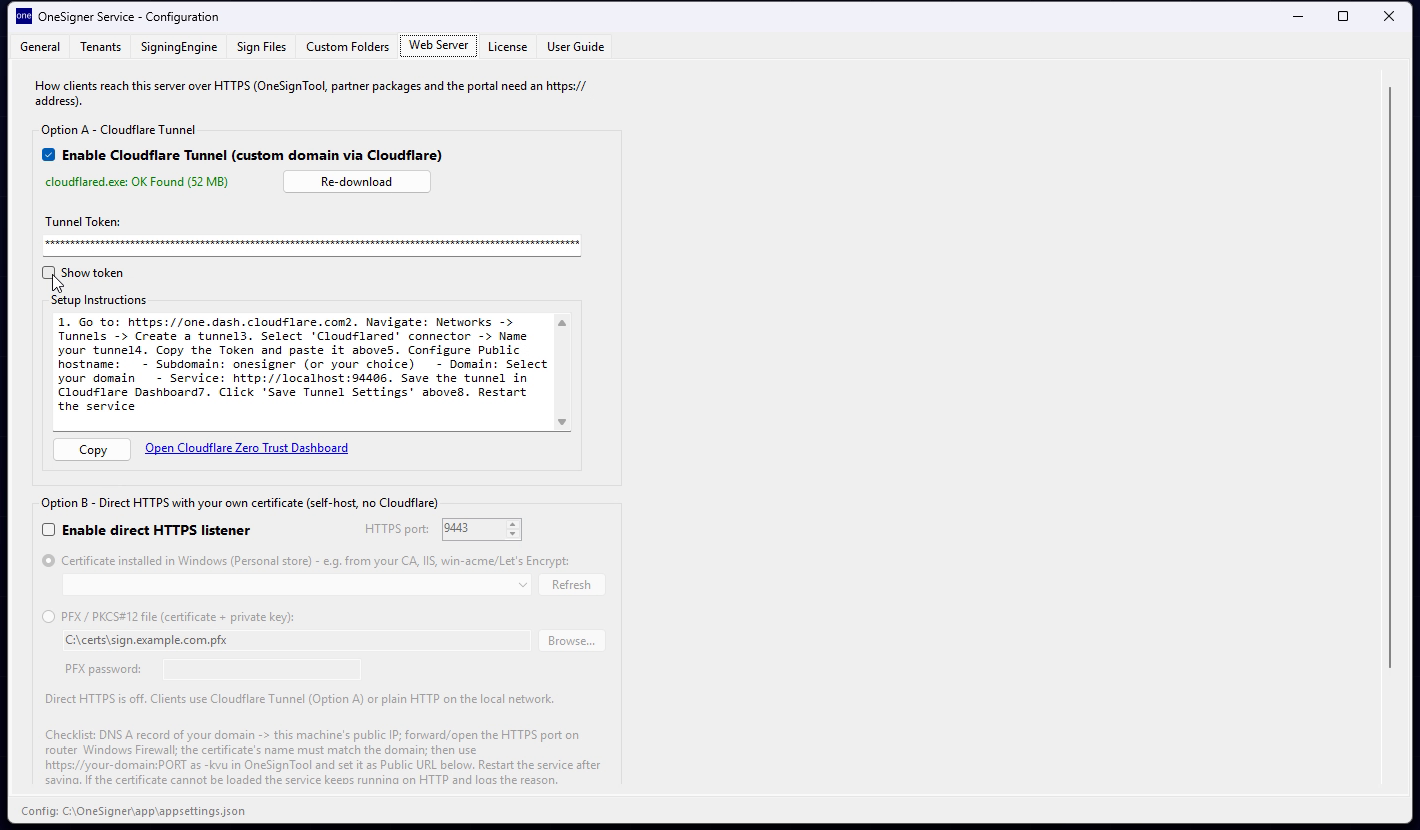This screenshot has height=830, width=1420.
Task: Go to the Sign Files tab
Action: [262, 47]
